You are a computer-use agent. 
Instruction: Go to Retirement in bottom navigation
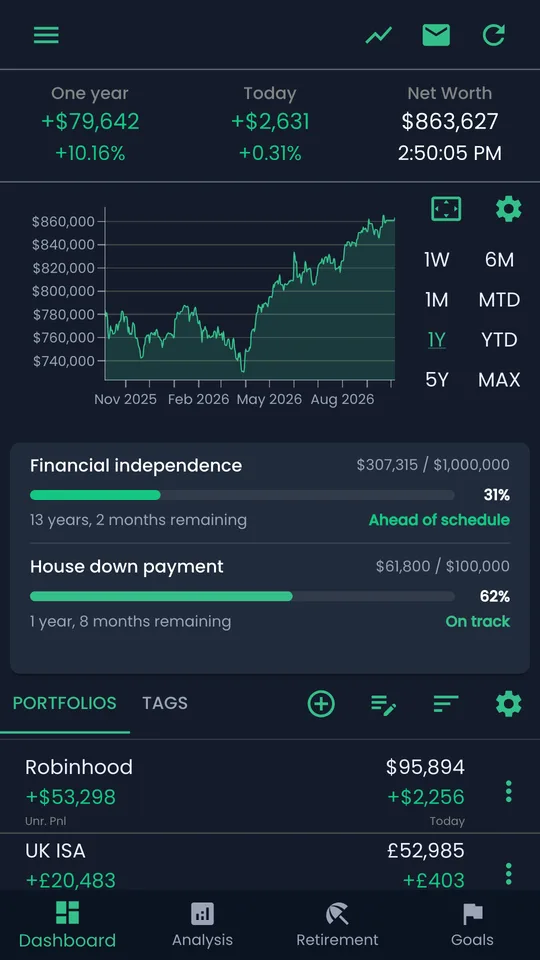click(x=337, y=924)
